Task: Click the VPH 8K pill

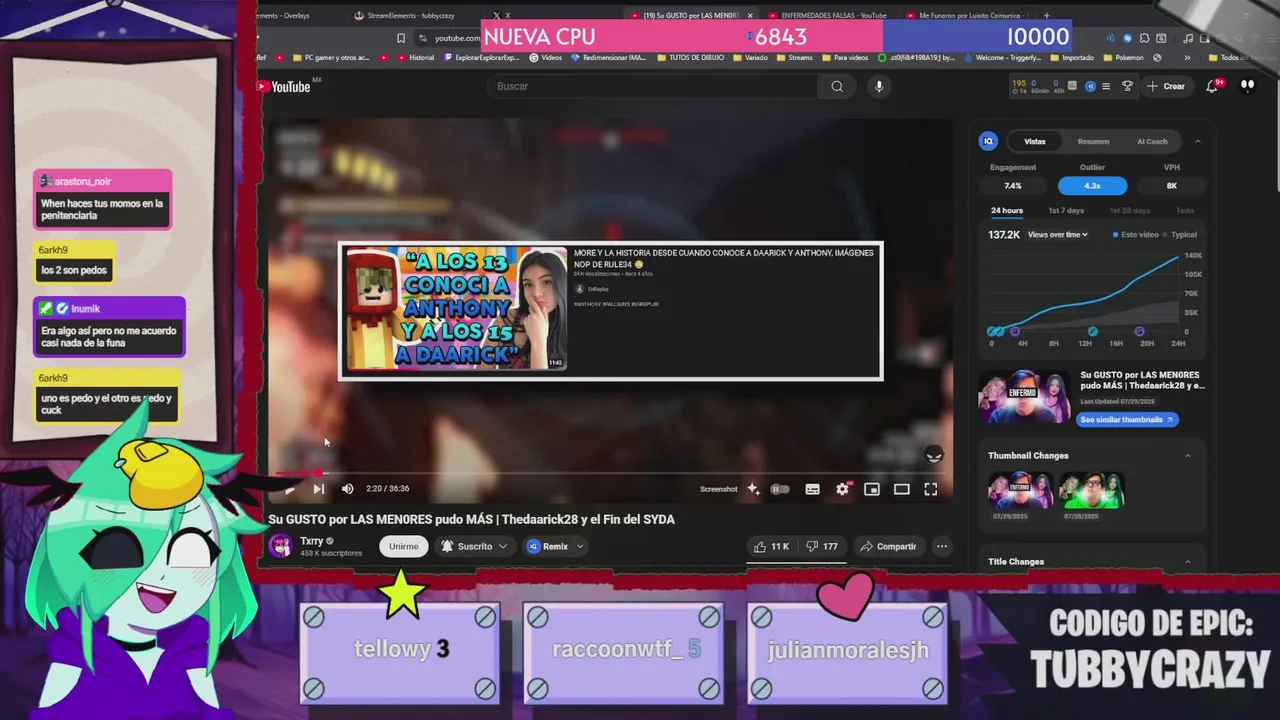Action: tap(1172, 186)
